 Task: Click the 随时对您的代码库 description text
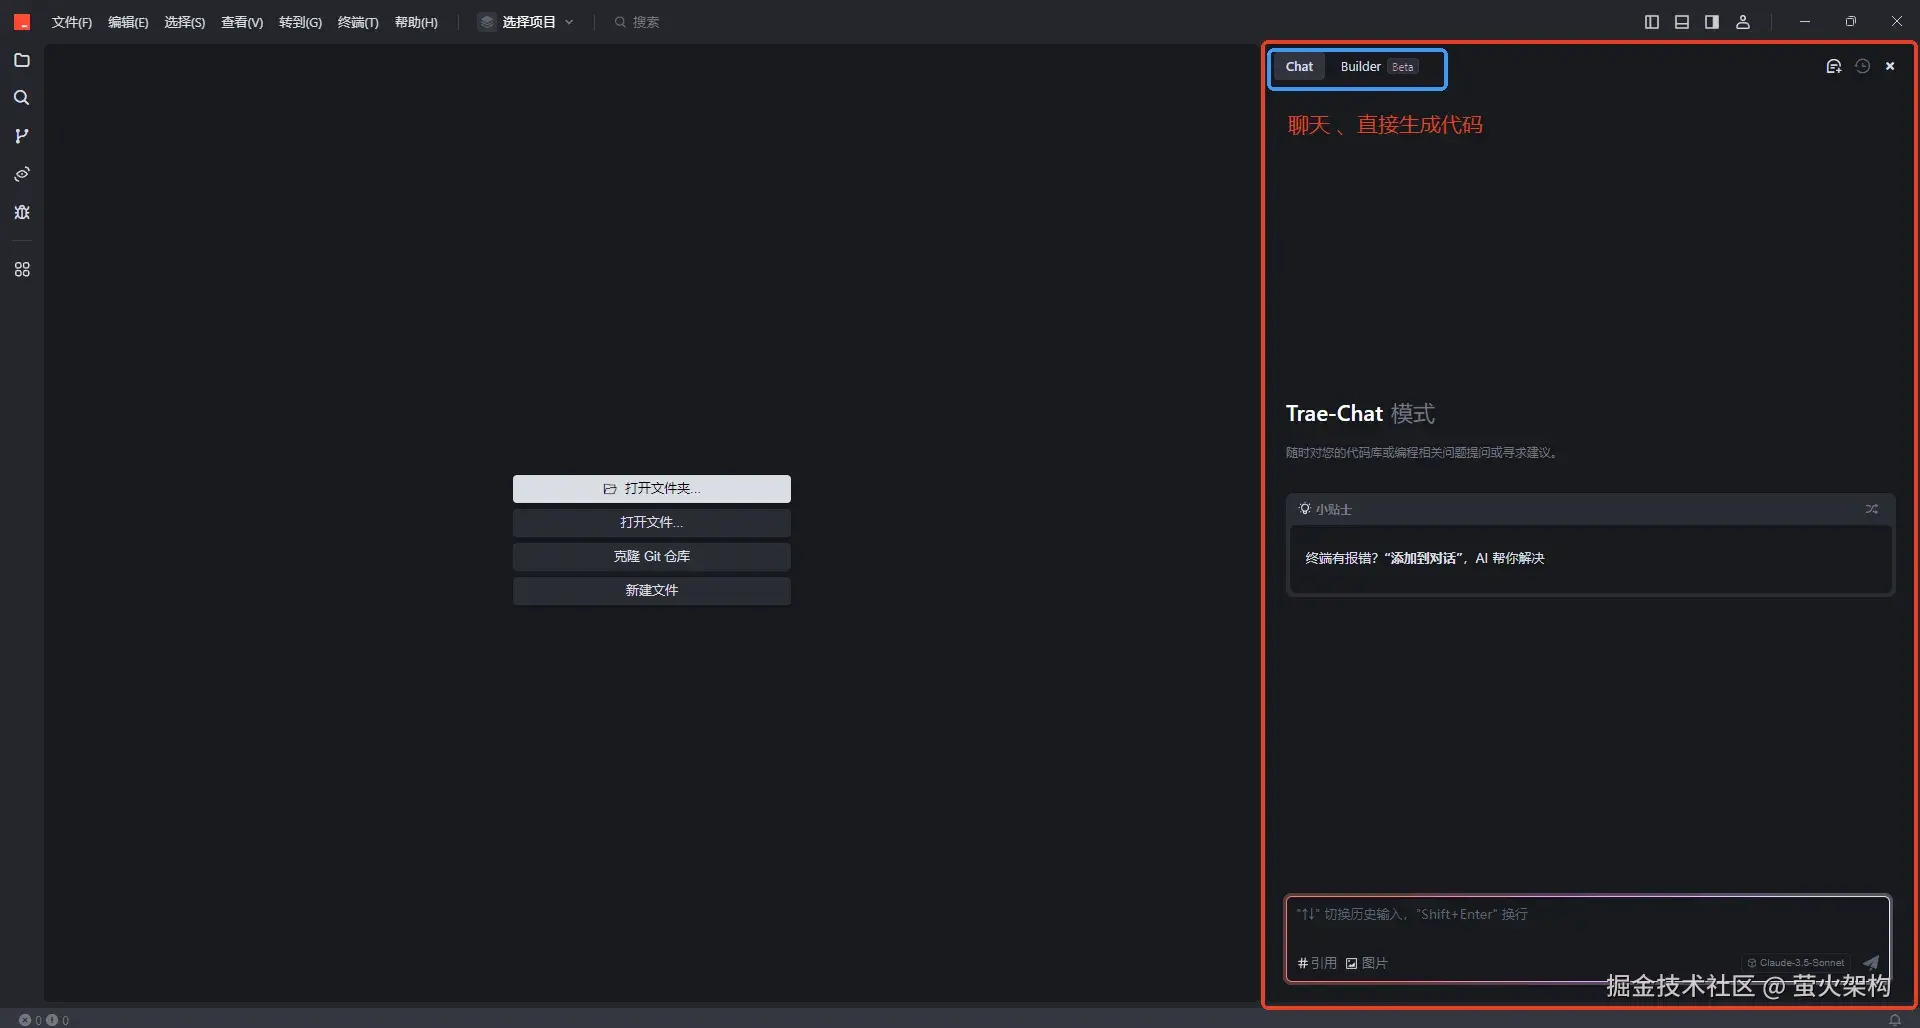[1421, 453]
